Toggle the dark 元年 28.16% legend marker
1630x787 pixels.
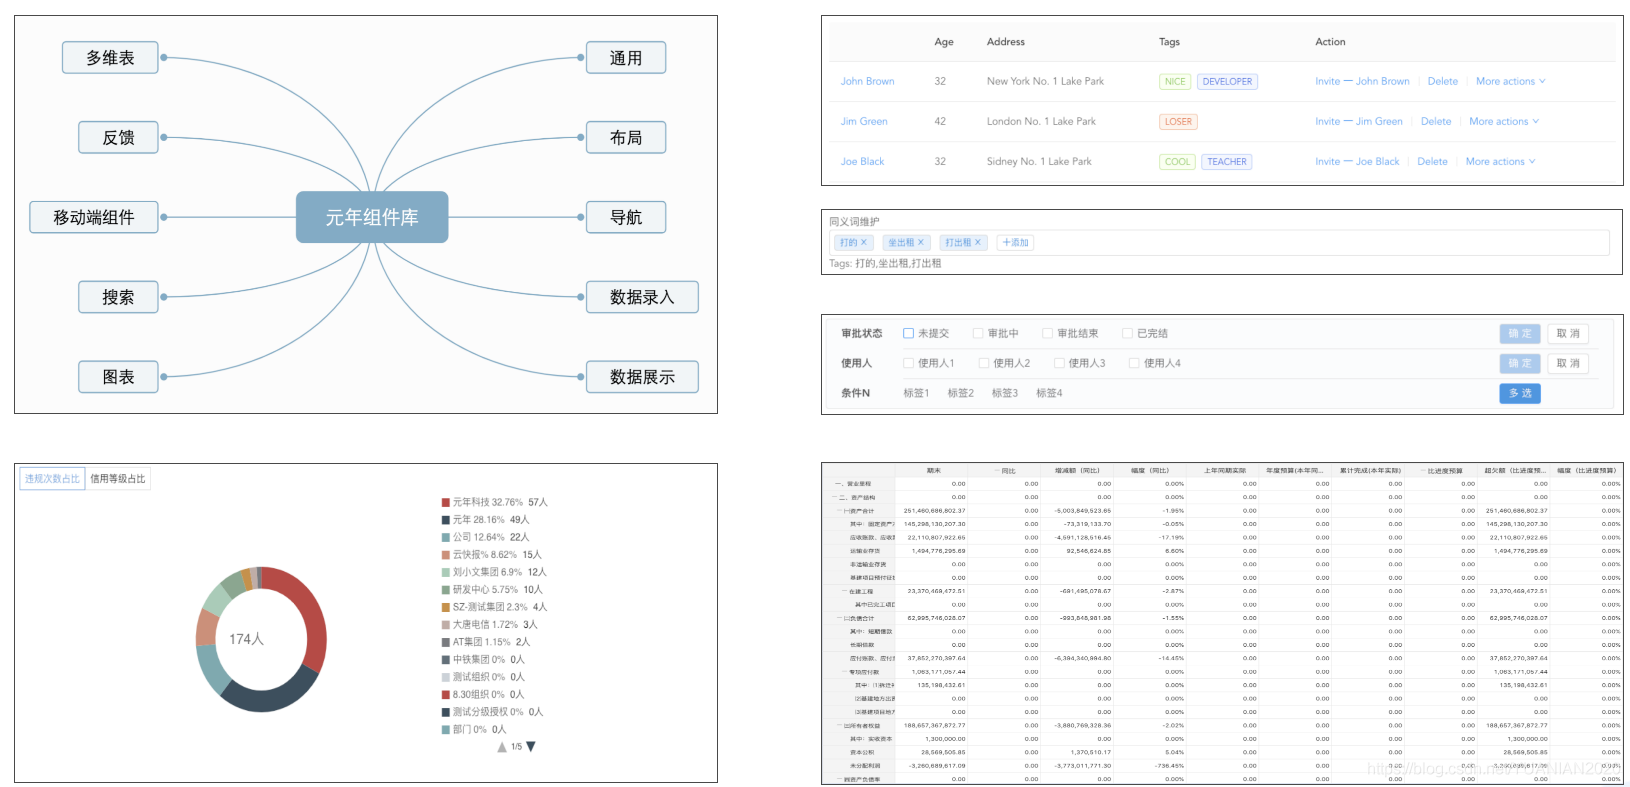[446, 520]
